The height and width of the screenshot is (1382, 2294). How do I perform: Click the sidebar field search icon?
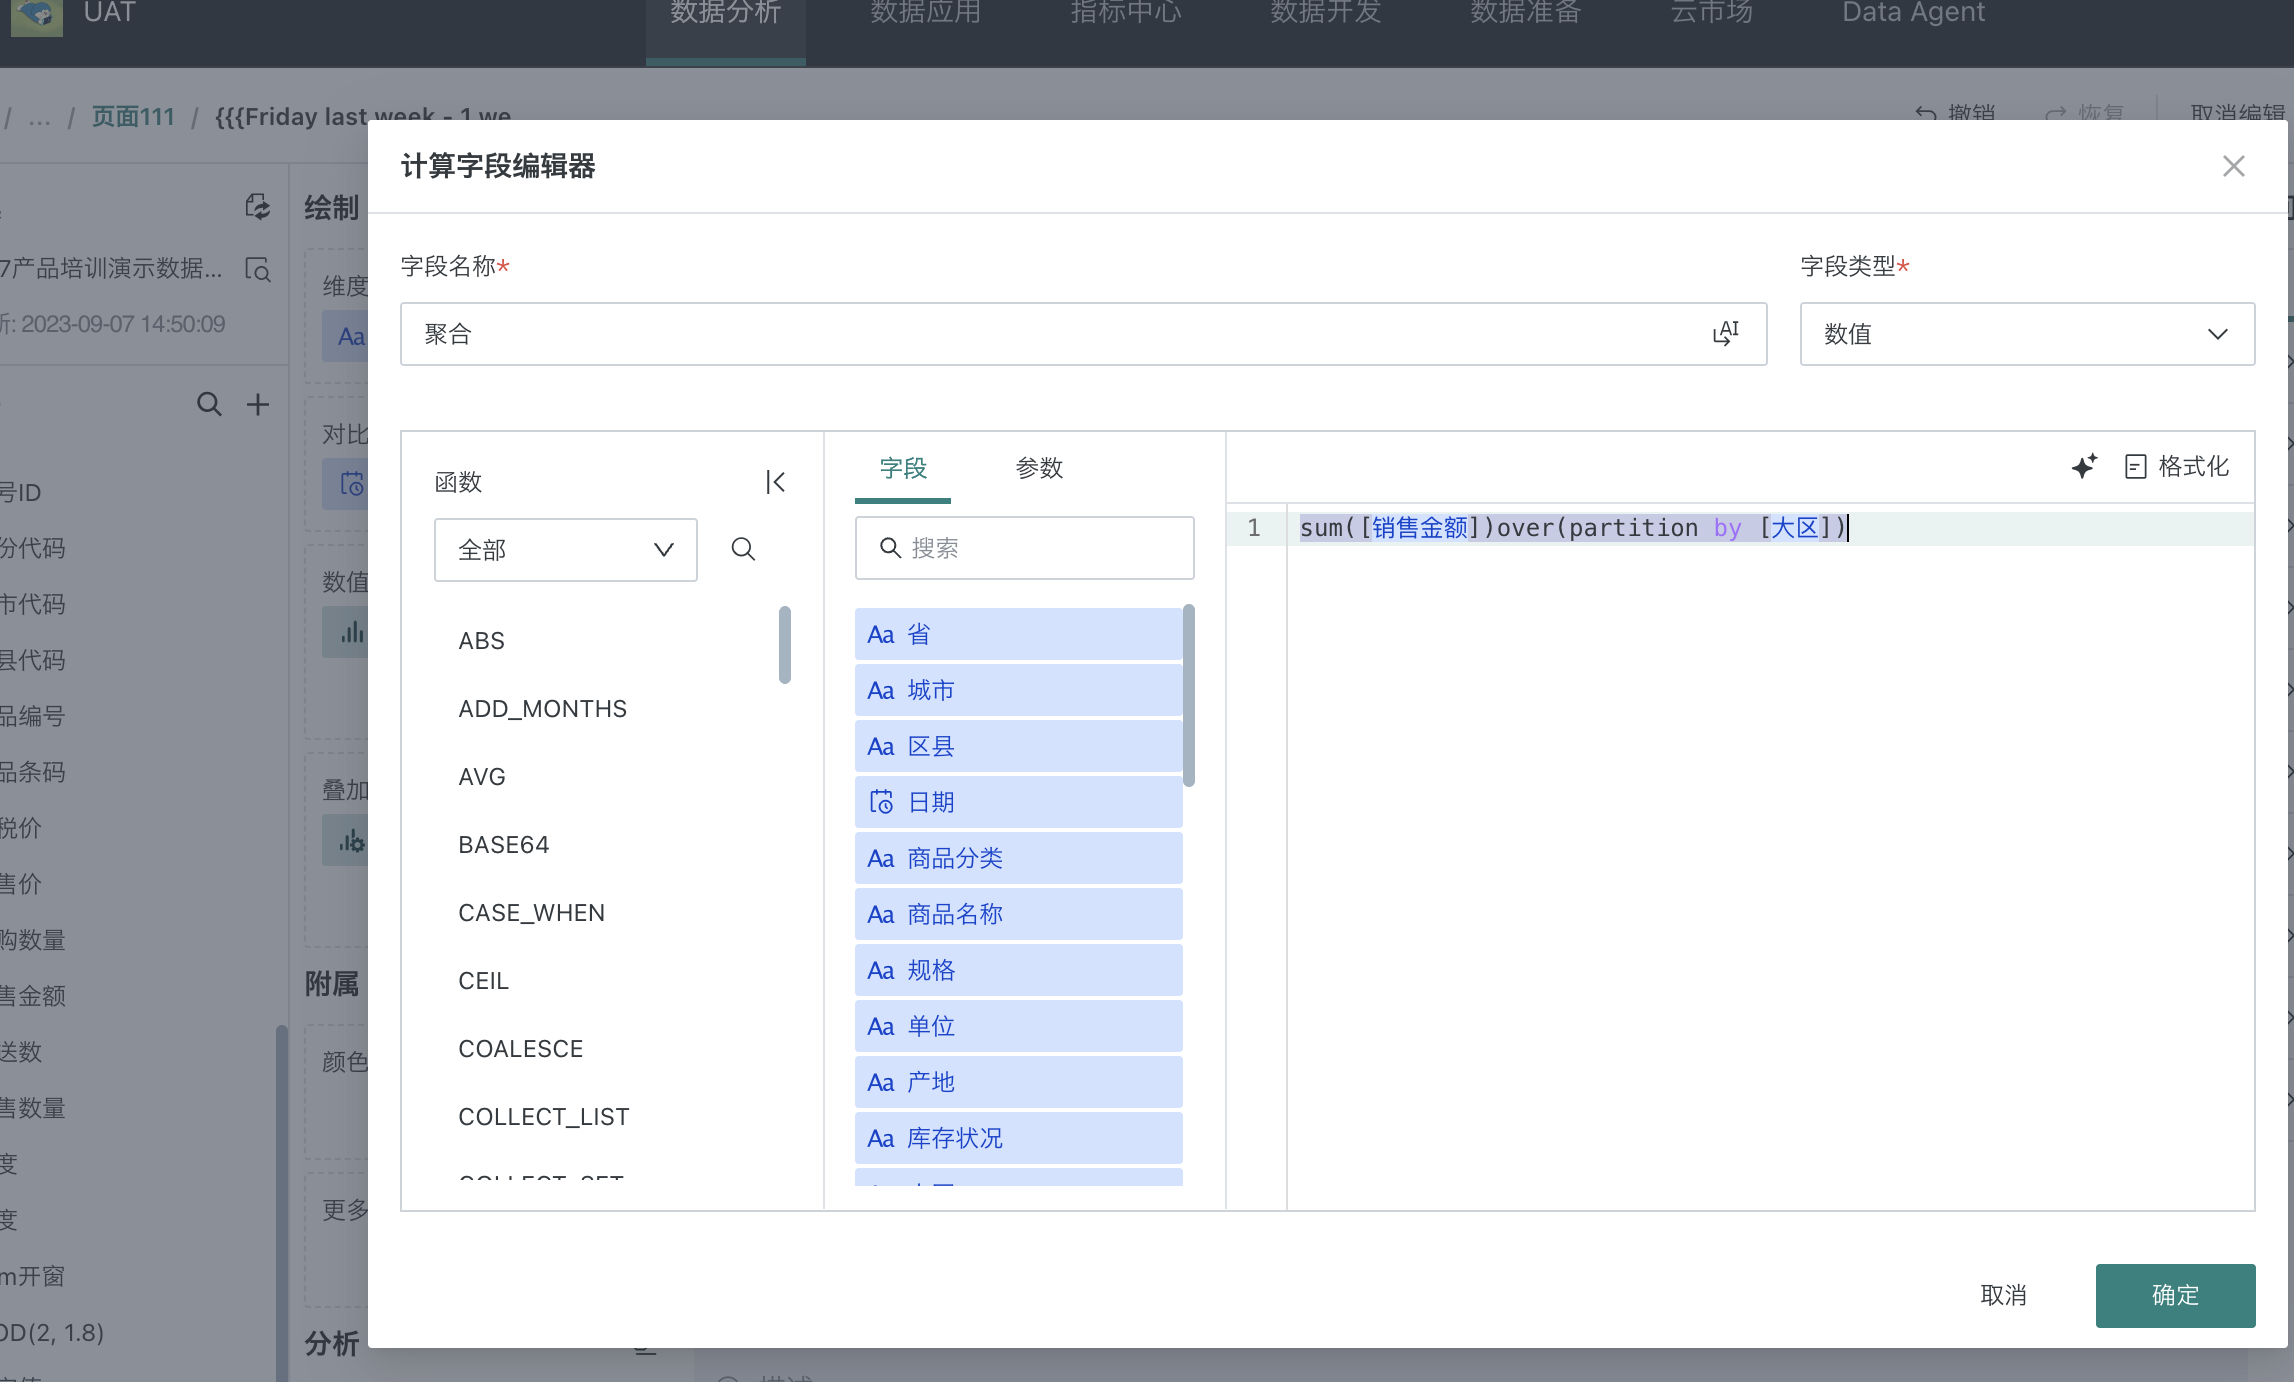[209, 404]
